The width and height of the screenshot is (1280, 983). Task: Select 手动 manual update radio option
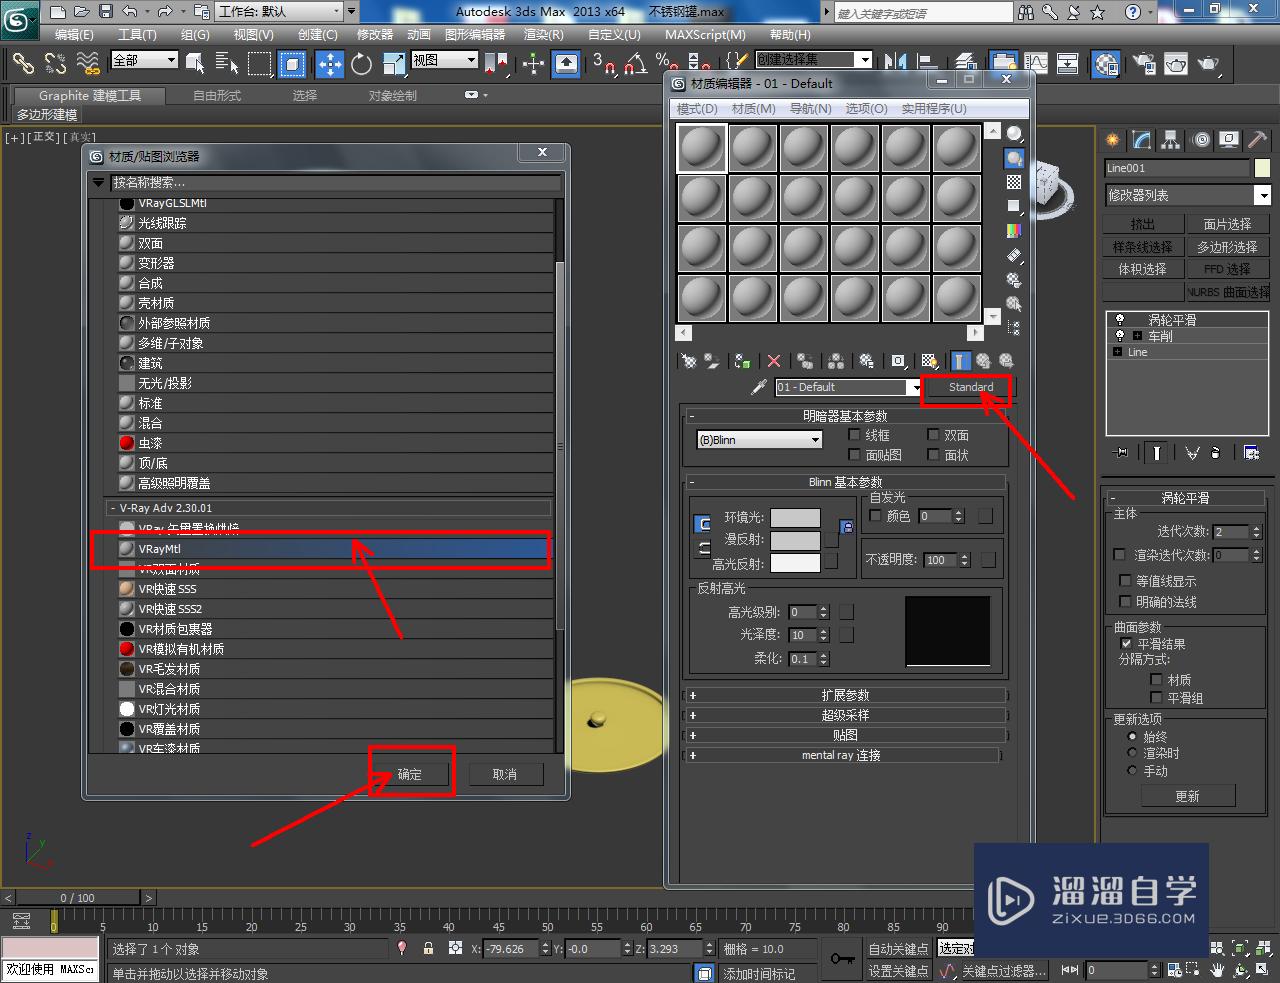tap(1133, 771)
